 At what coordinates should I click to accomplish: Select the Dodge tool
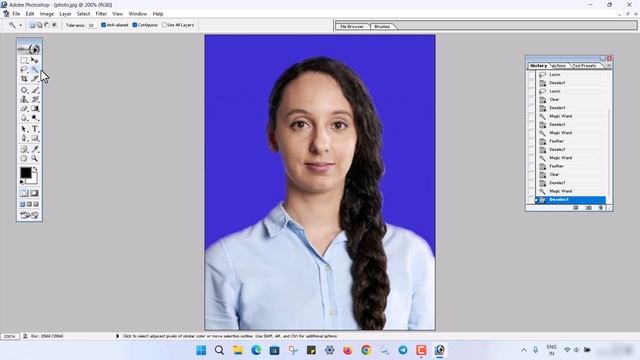[35, 118]
